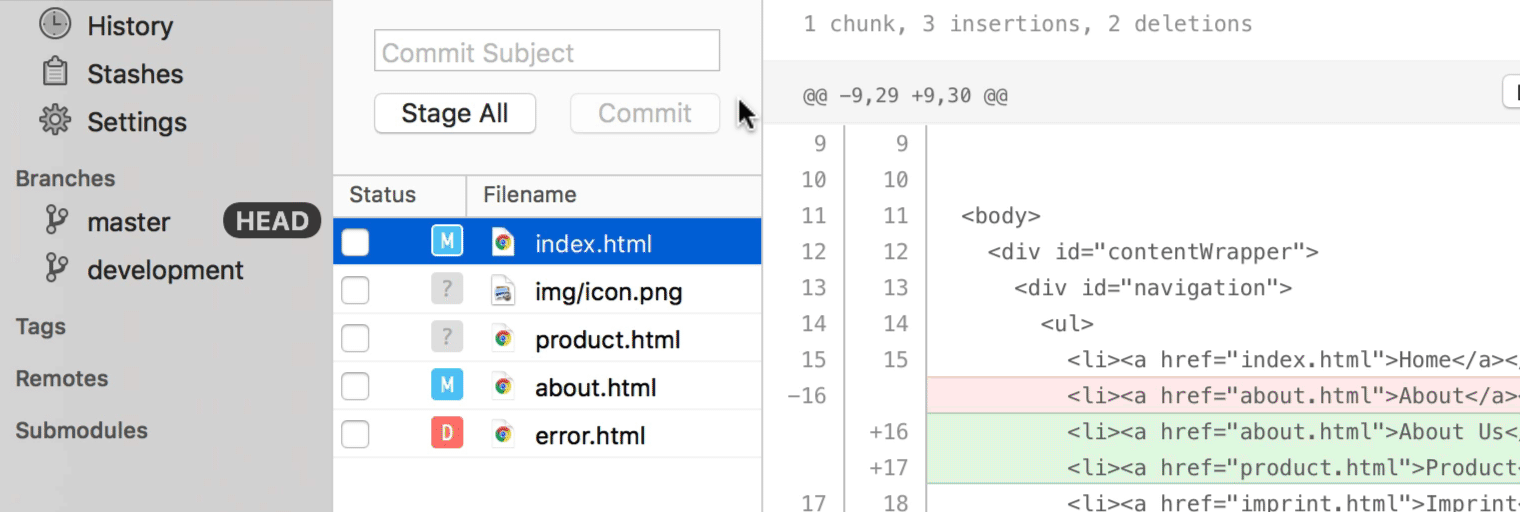This screenshot has height=512, width=1520.
Task: Collapse the Branches section header
Action: coord(65,179)
